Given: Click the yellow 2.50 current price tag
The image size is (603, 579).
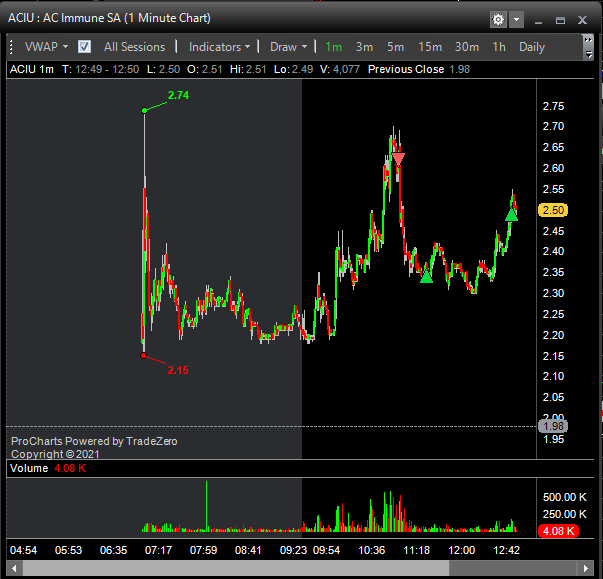Looking at the screenshot, I should click(553, 210).
